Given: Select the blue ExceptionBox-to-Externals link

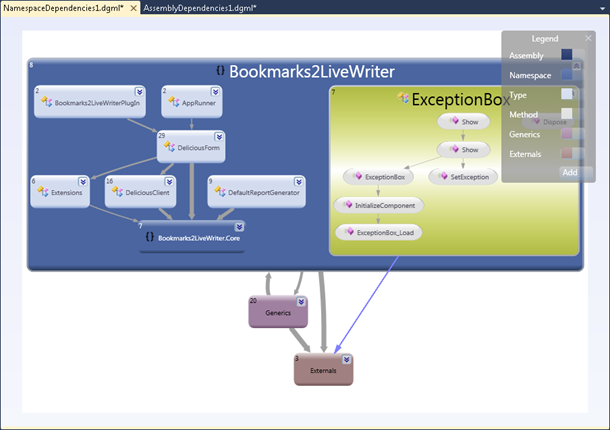Looking at the screenshot, I should pos(367,304).
